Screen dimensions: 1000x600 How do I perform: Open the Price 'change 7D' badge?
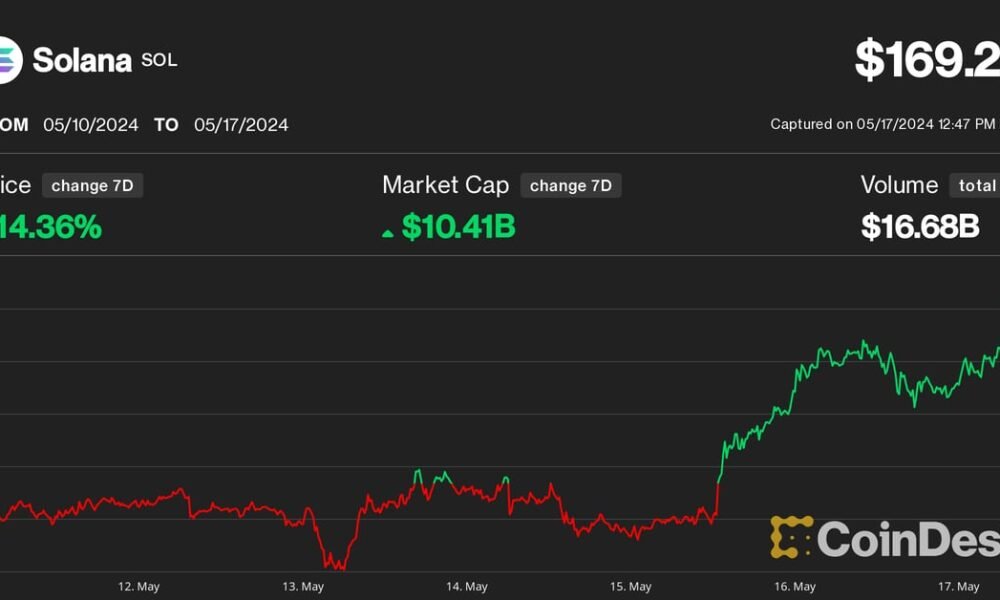pos(92,186)
